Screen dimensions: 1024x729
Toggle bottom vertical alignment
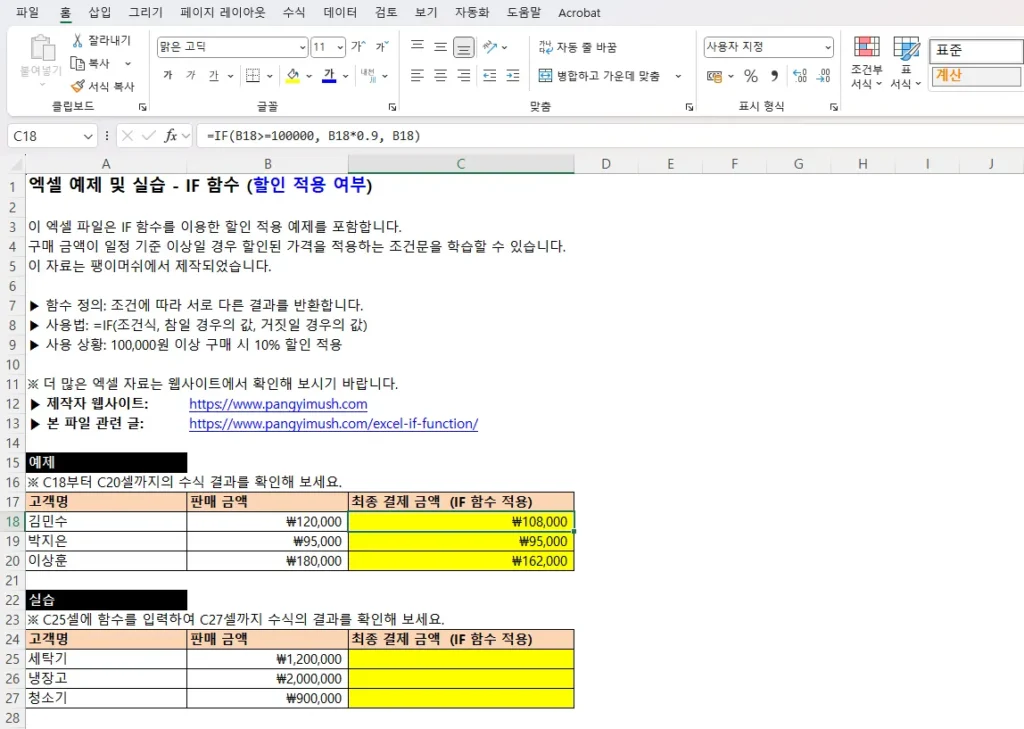click(464, 46)
